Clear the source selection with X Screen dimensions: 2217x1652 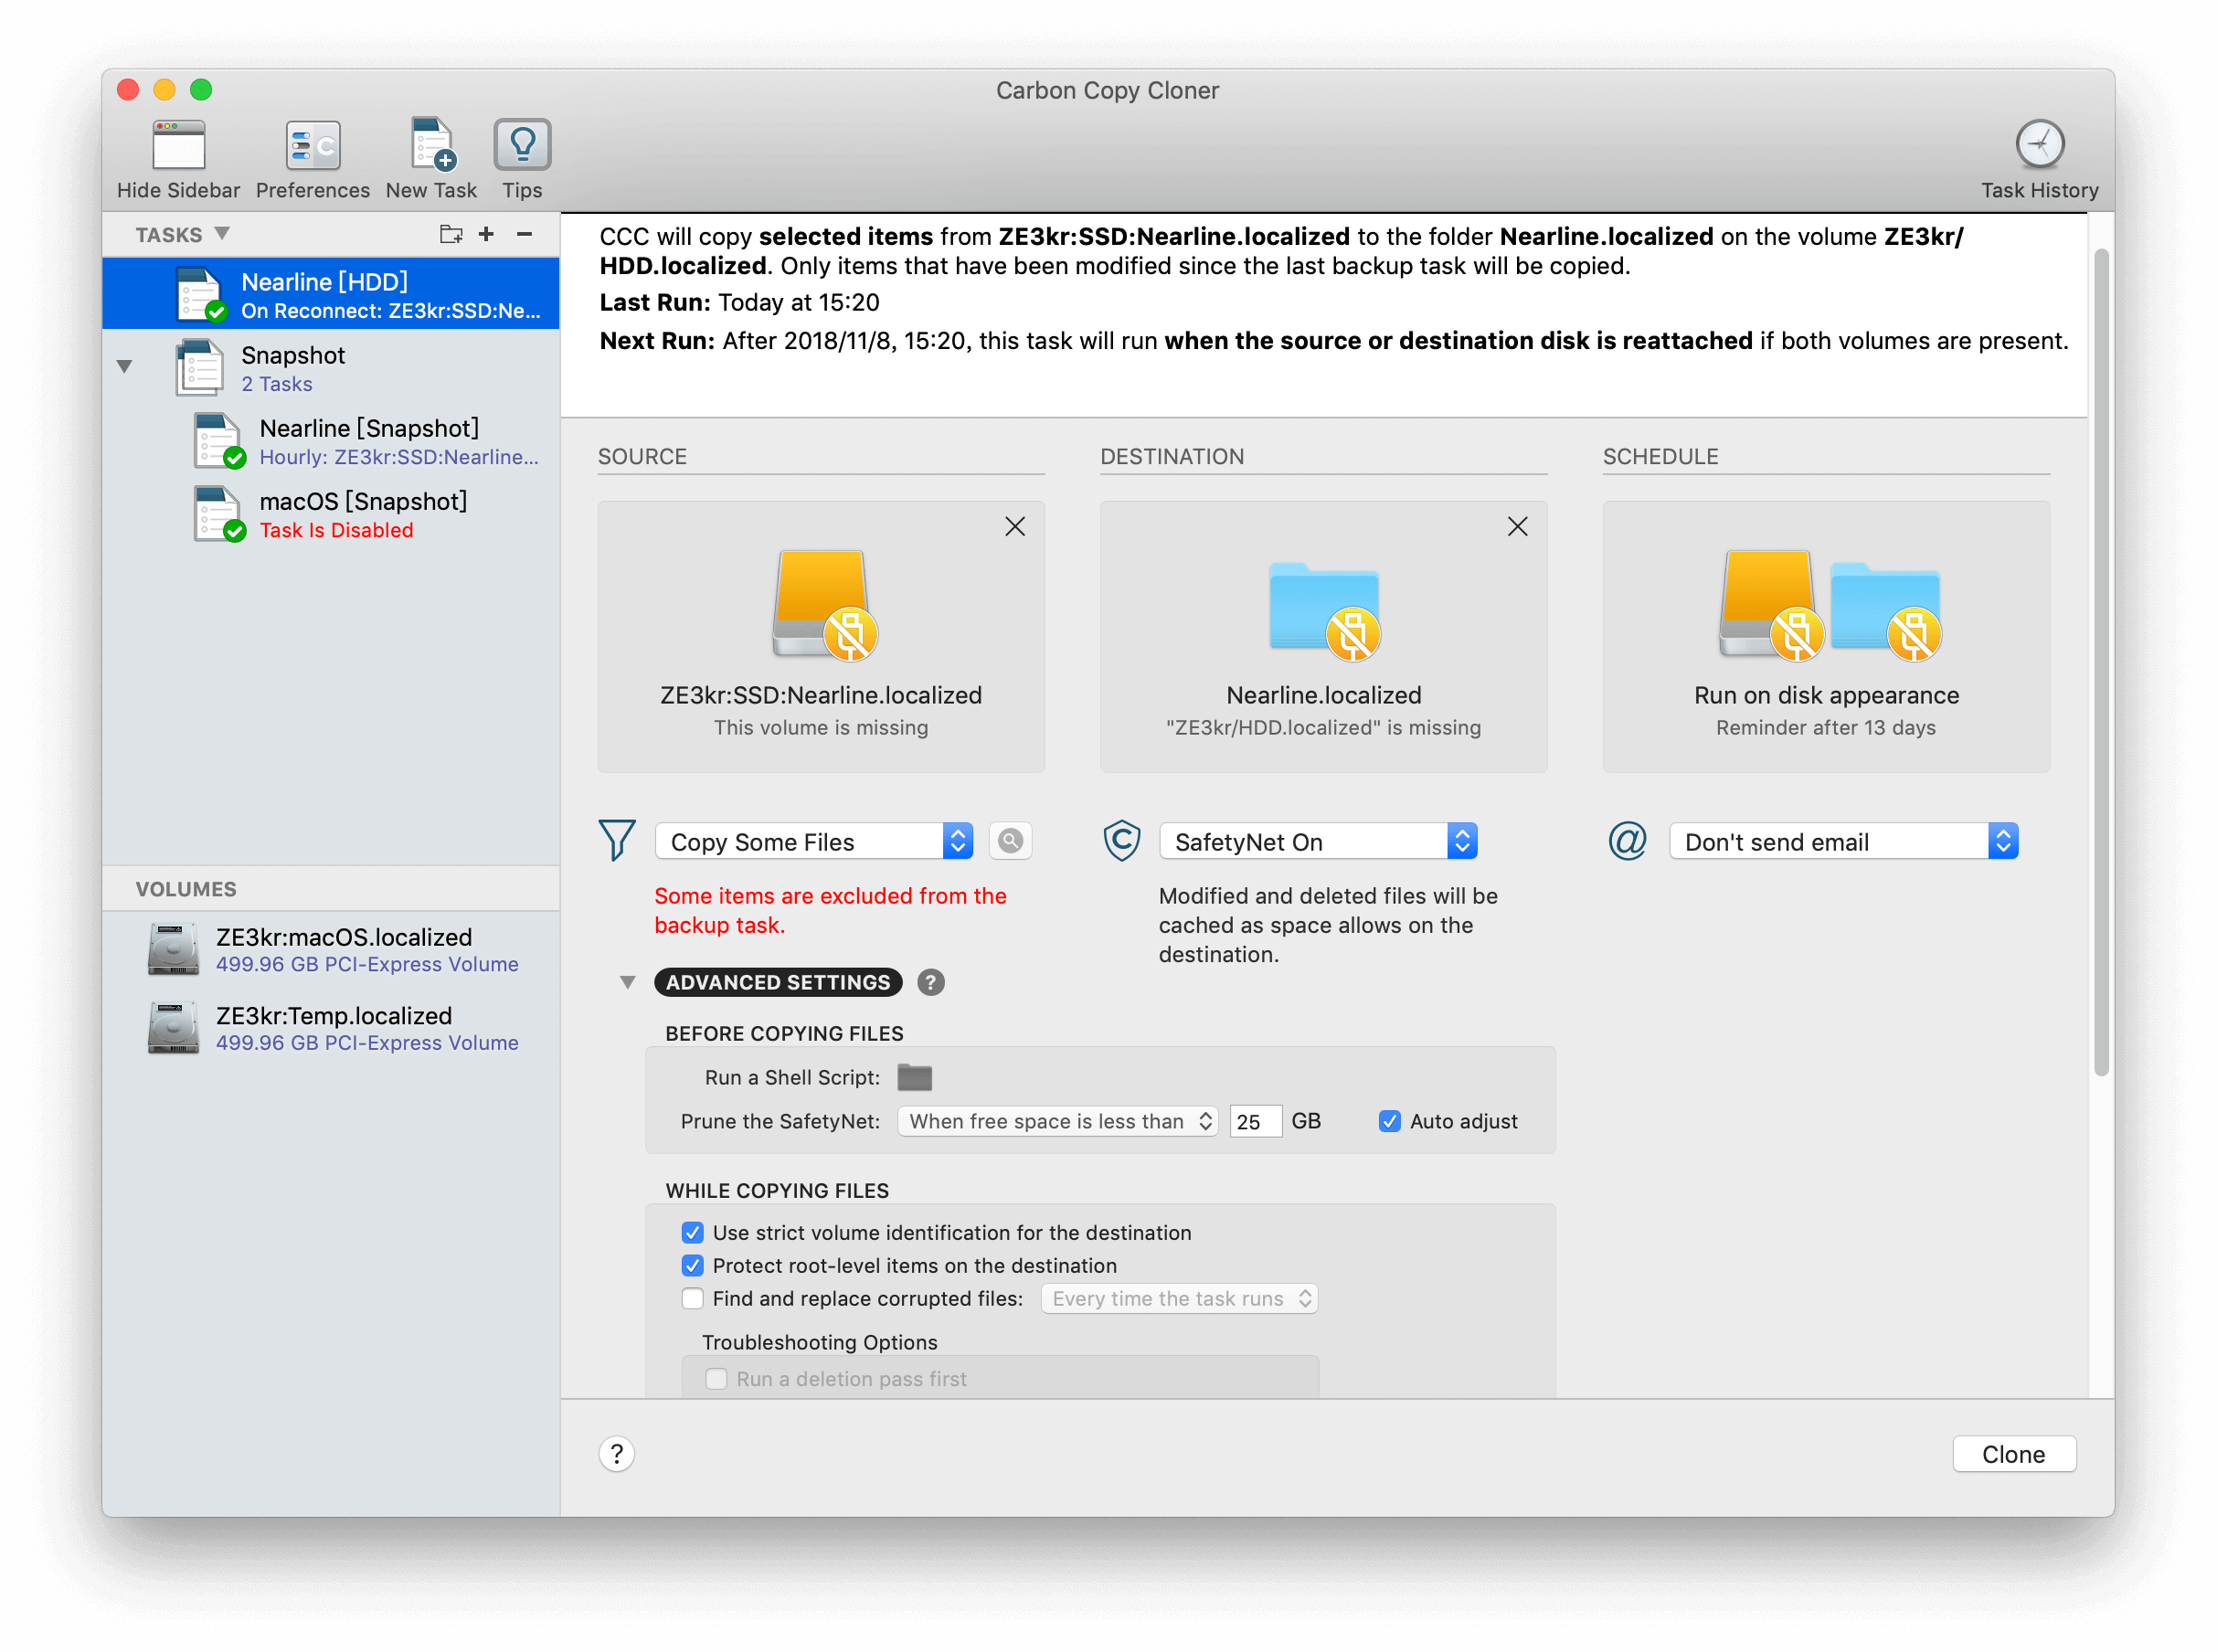1014,527
